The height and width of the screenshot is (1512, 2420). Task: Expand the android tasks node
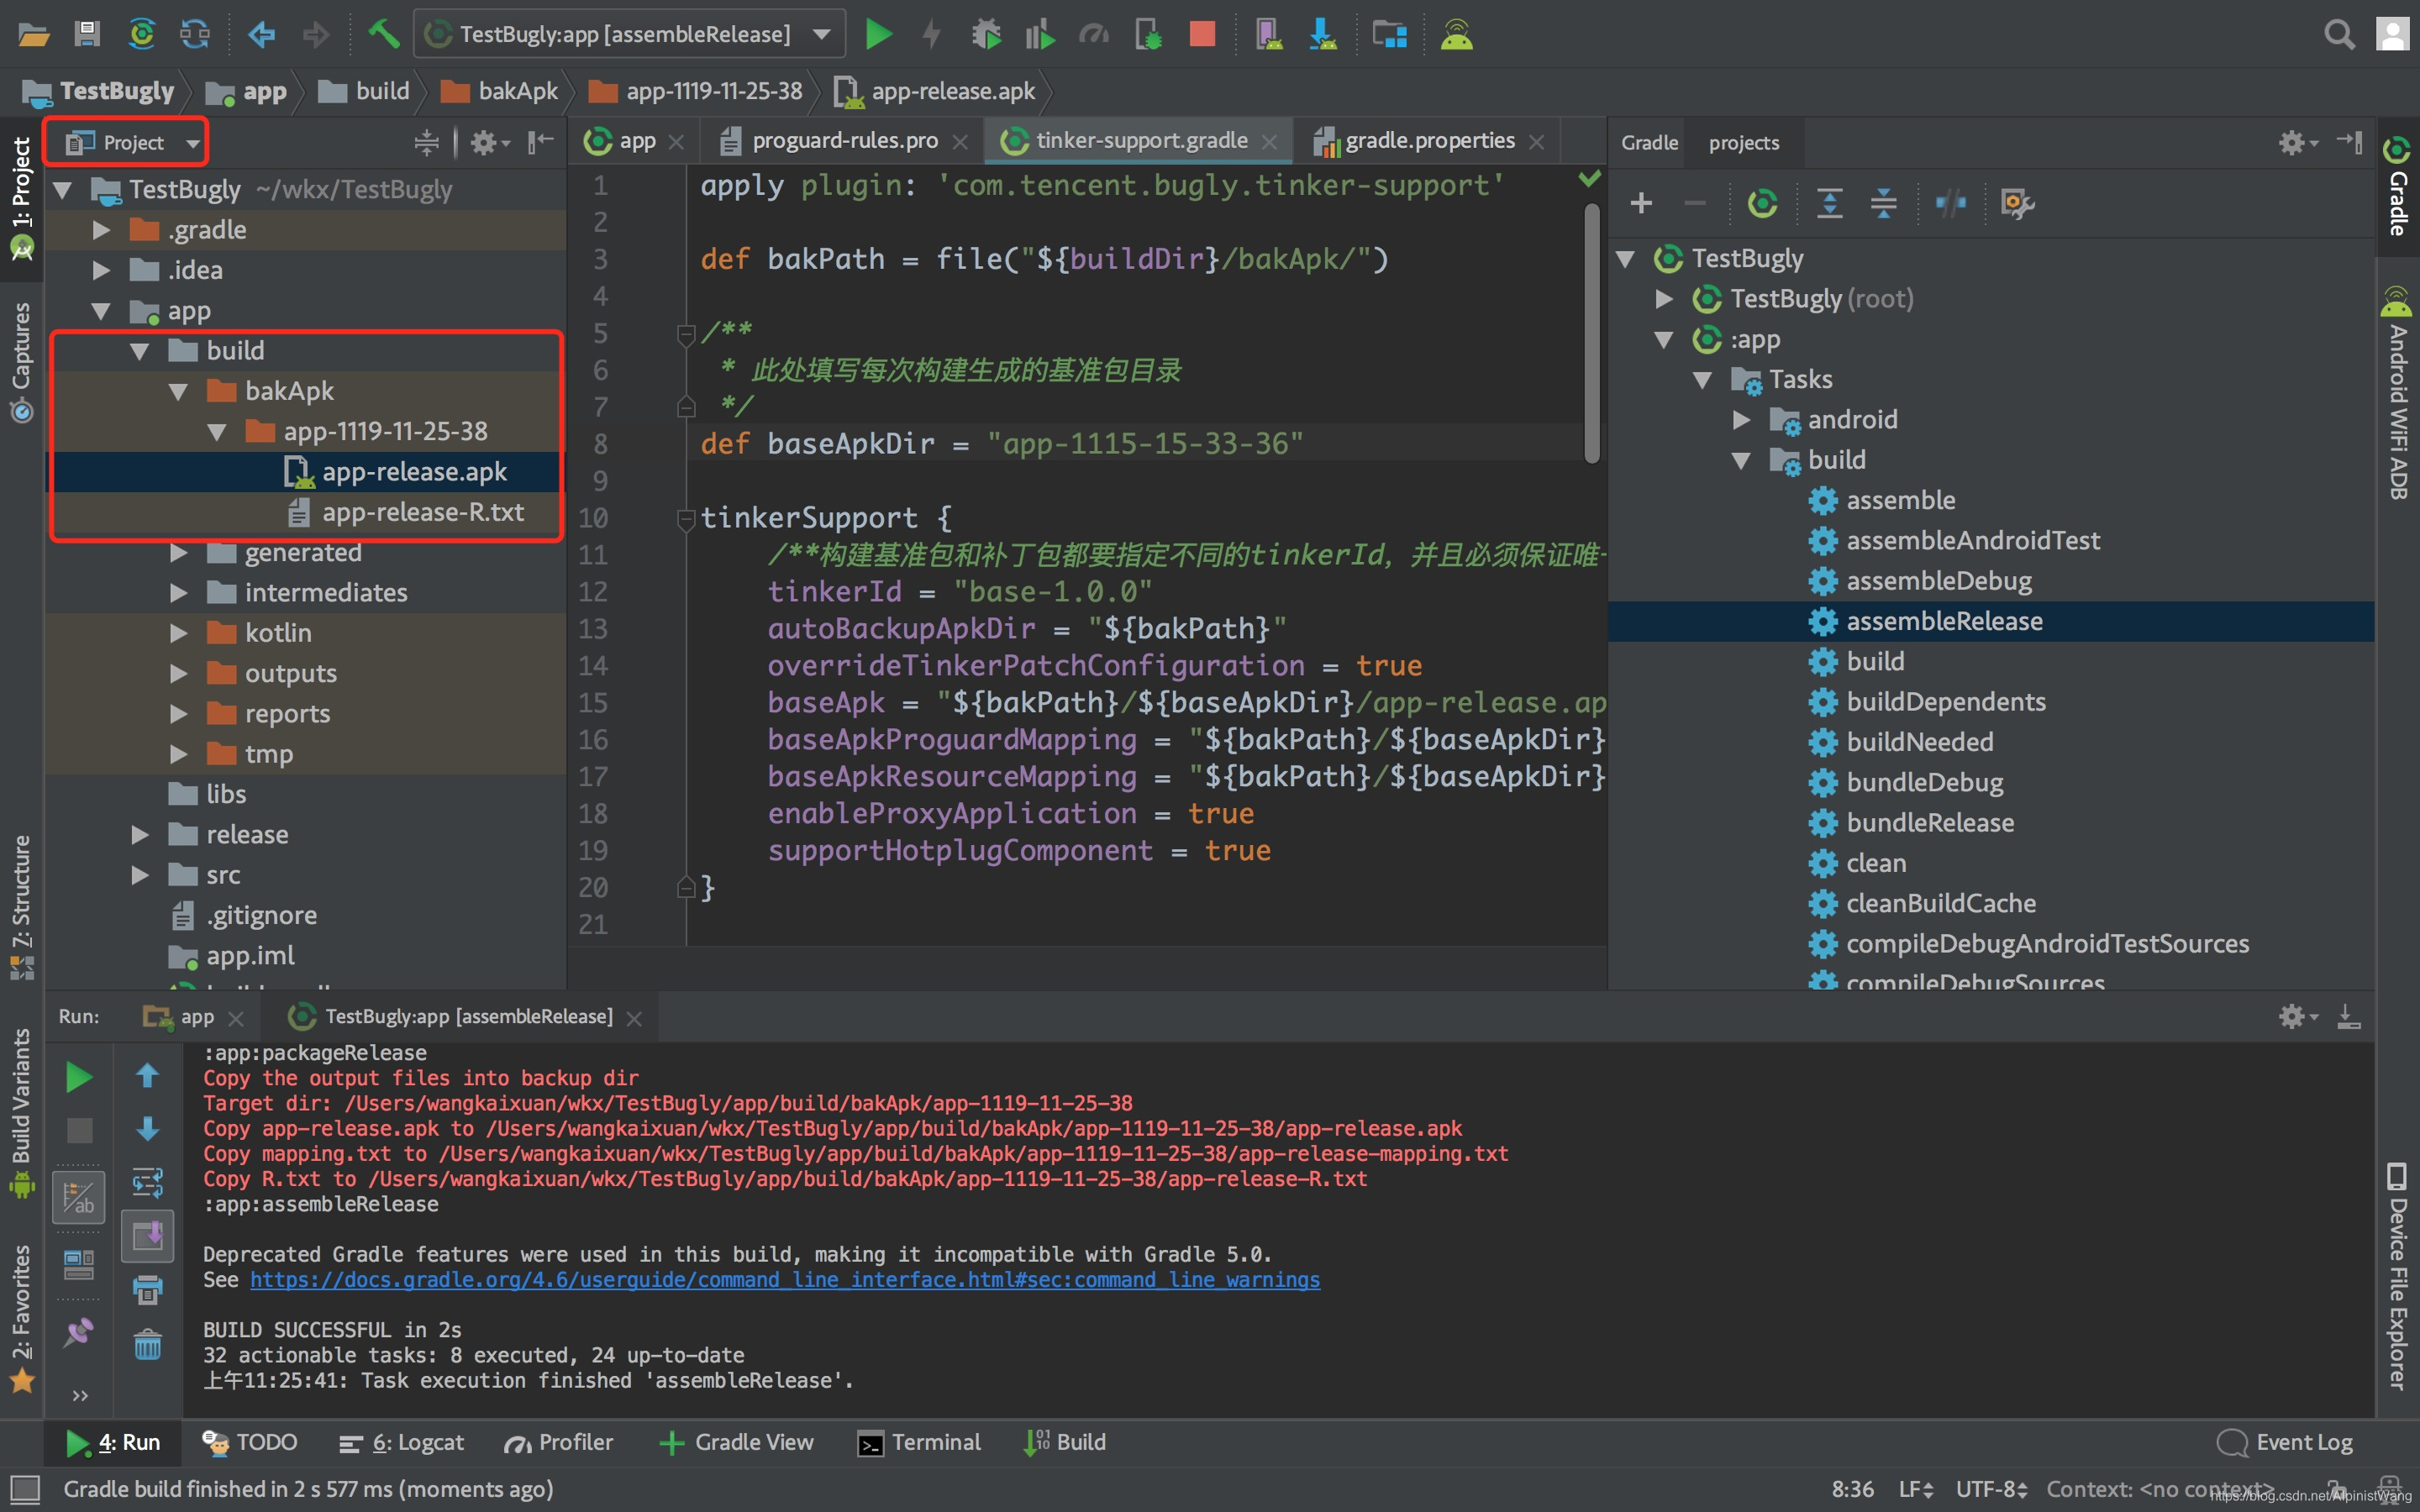[x=1741, y=420]
